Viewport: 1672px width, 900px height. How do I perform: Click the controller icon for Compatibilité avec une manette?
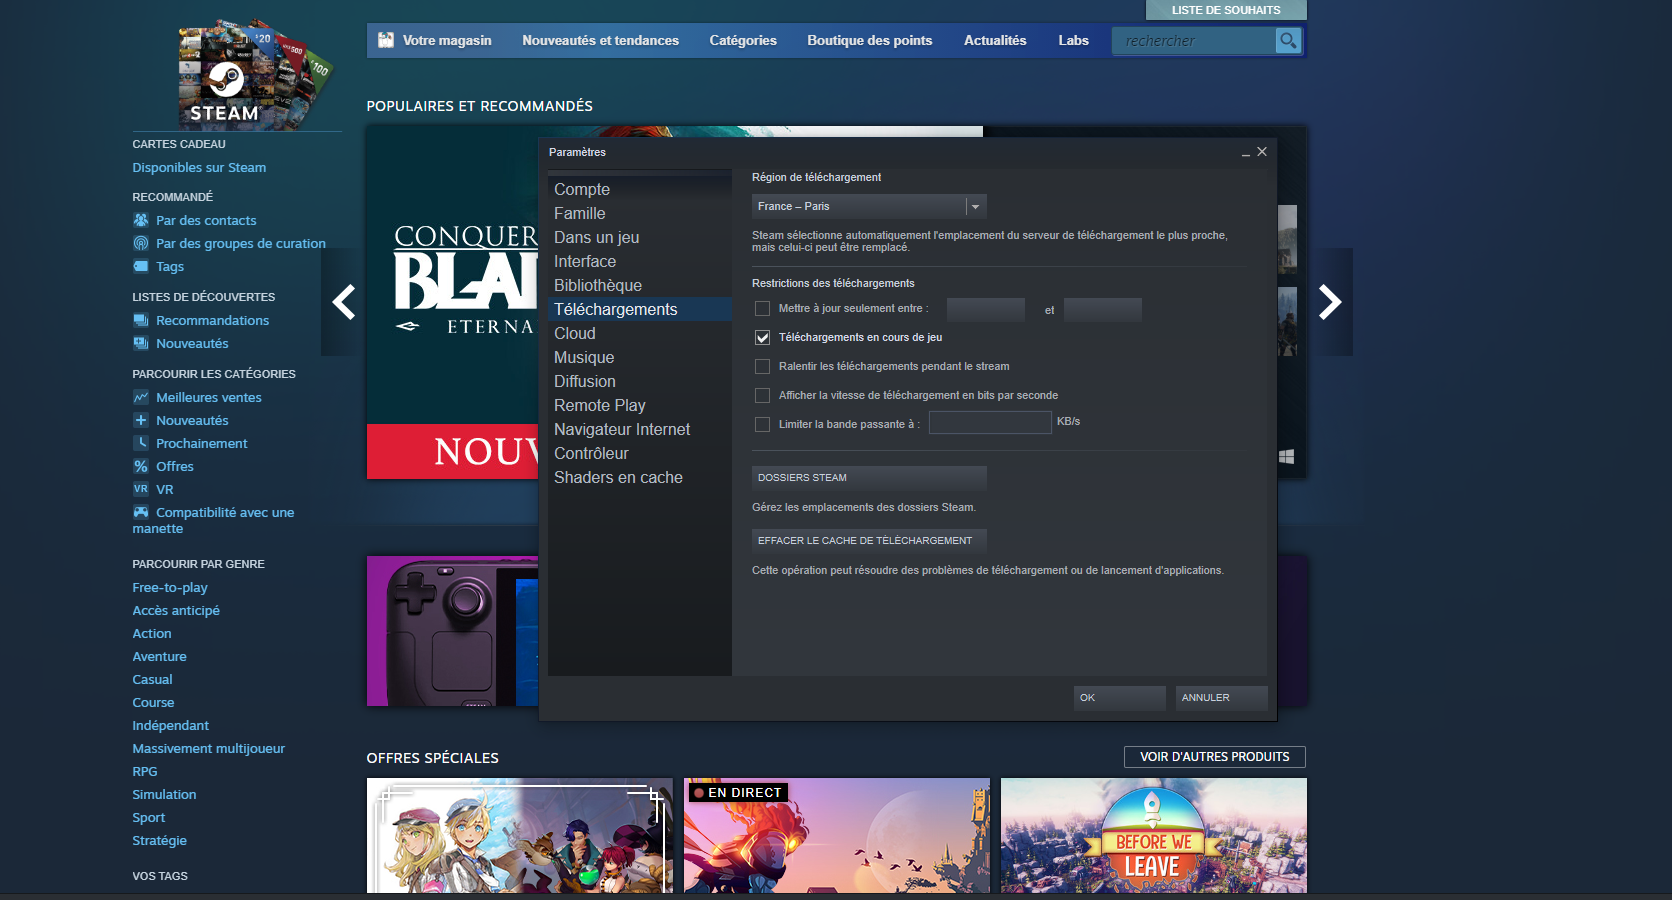140,512
